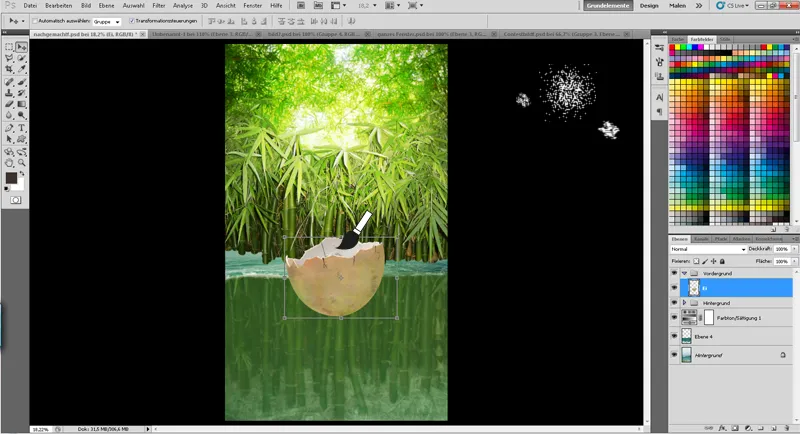Select the Eraser tool
This screenshot has height=434, width=800.
pos(9,104)
